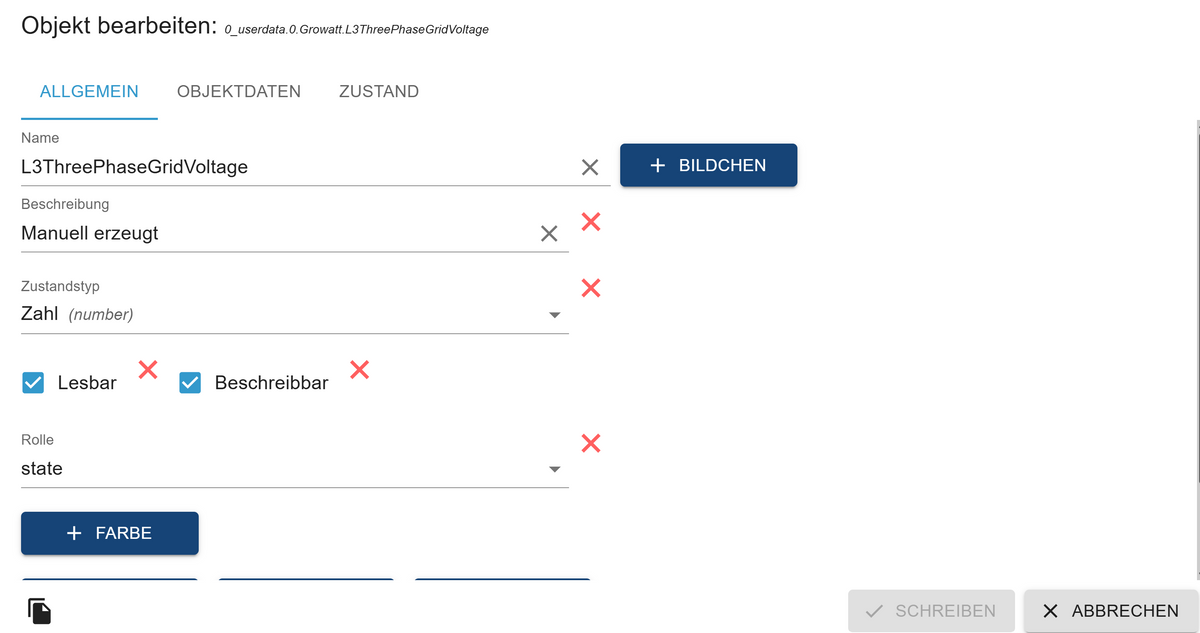Remove the Beschreibbar attribute with the red X
The image size is (1200, 633).
pyautogui.click(x=360, y=370)
